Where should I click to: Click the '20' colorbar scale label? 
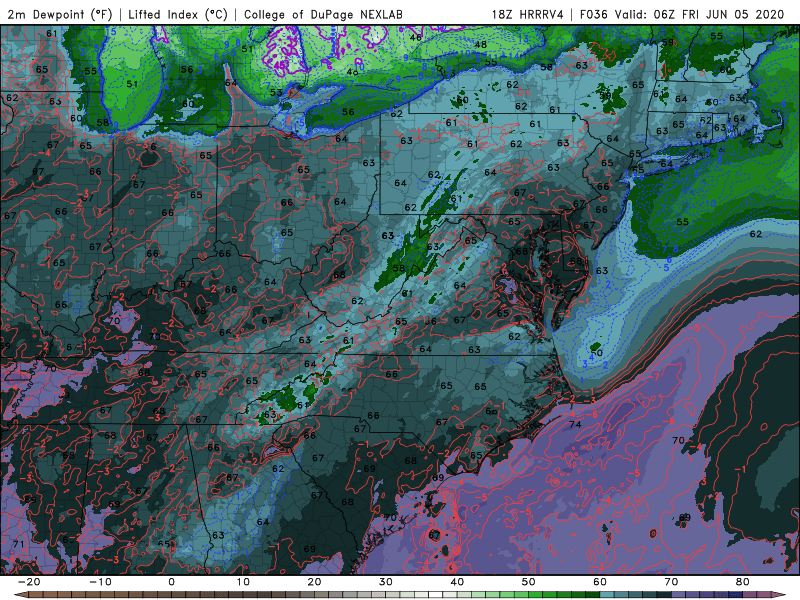coord(314,582)
